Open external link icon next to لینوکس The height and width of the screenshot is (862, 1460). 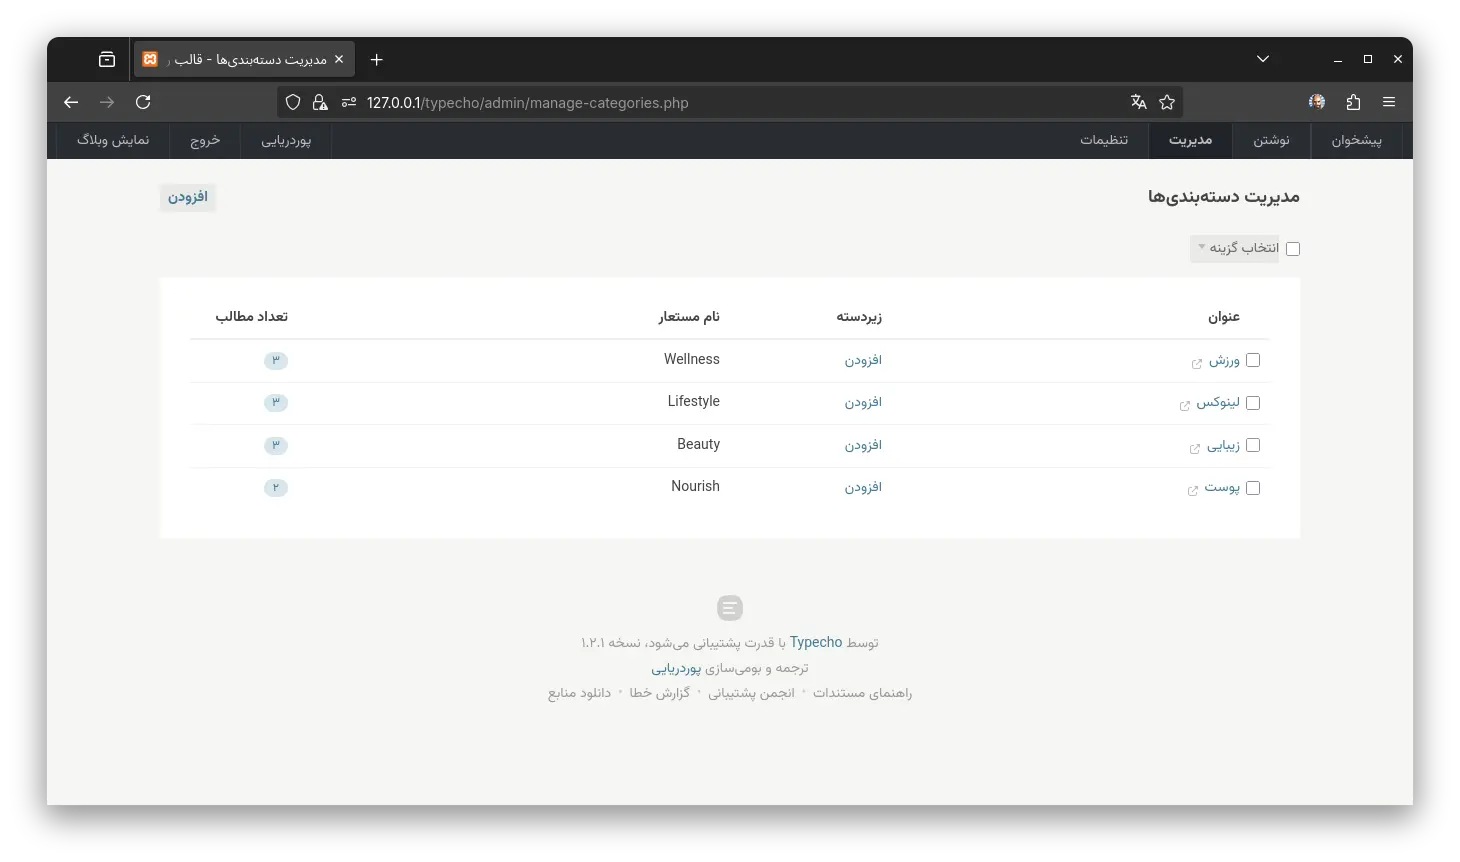(x=1184, y=405)
